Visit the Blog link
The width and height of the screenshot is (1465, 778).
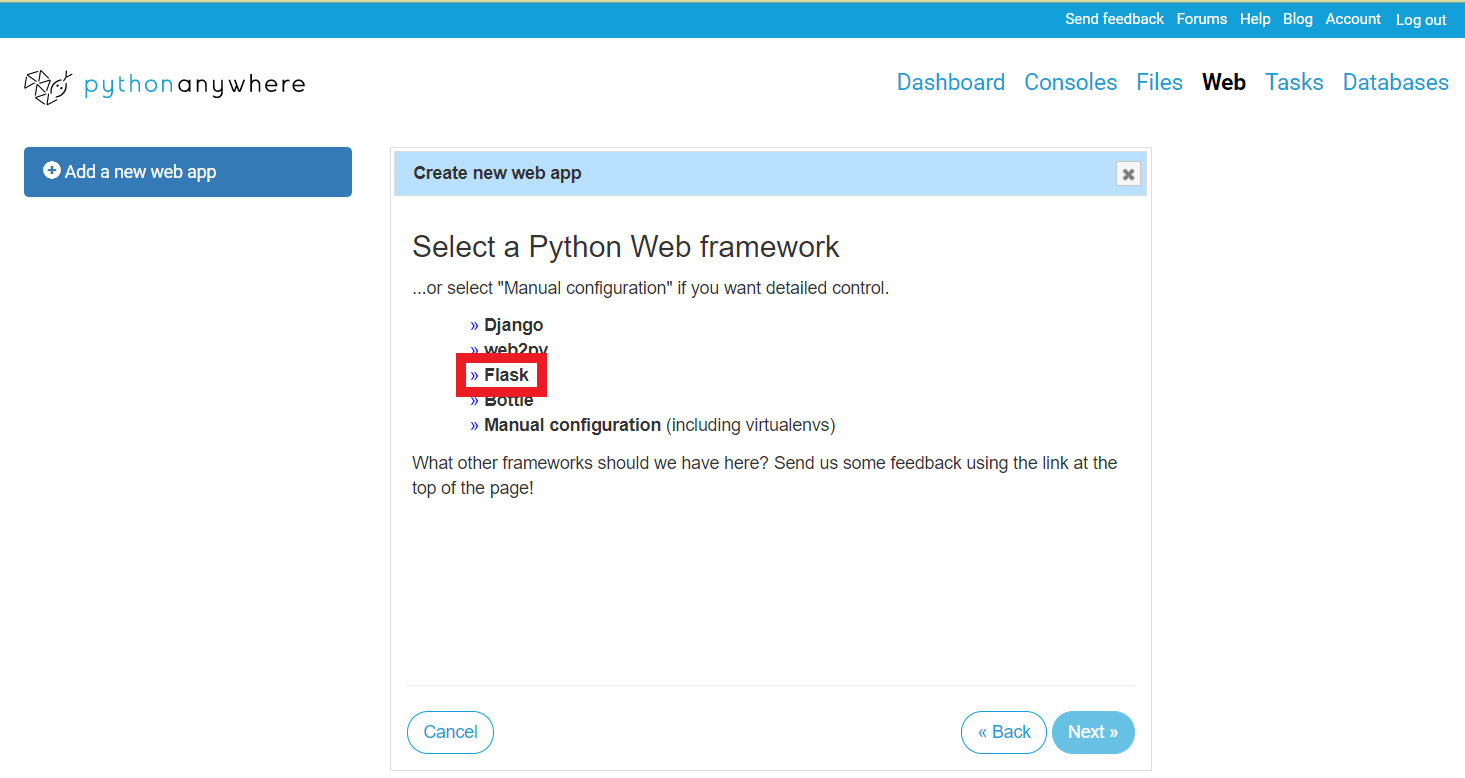[x=1298, y=19]
